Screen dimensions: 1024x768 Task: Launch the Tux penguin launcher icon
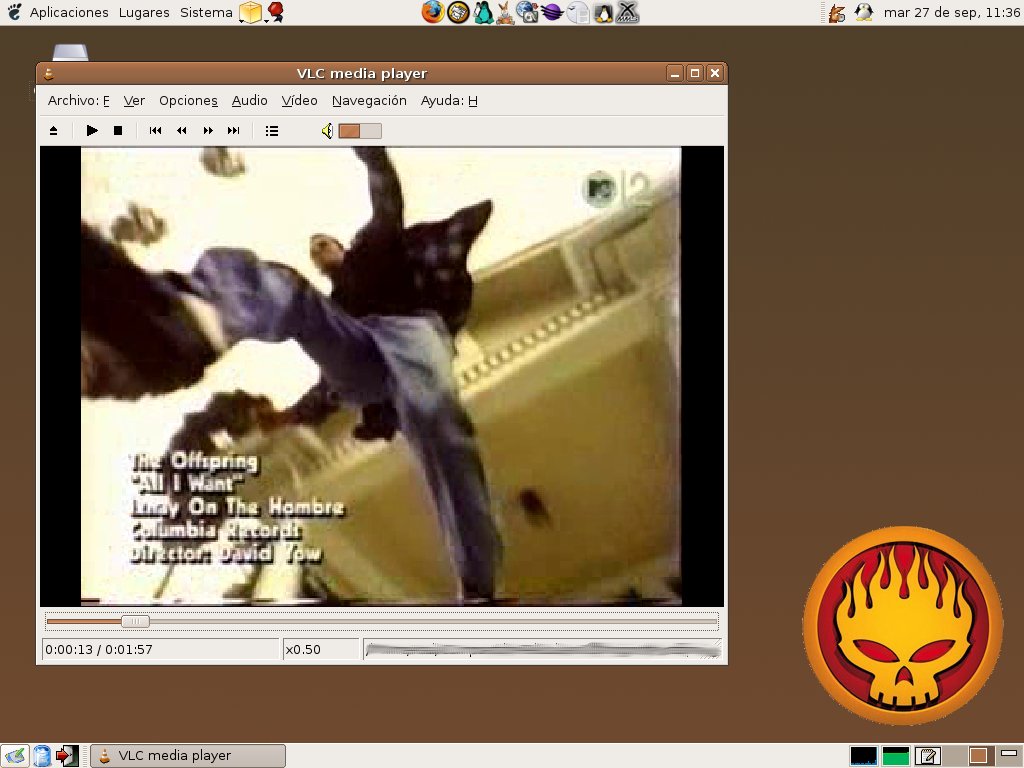[x=603, y=12]
